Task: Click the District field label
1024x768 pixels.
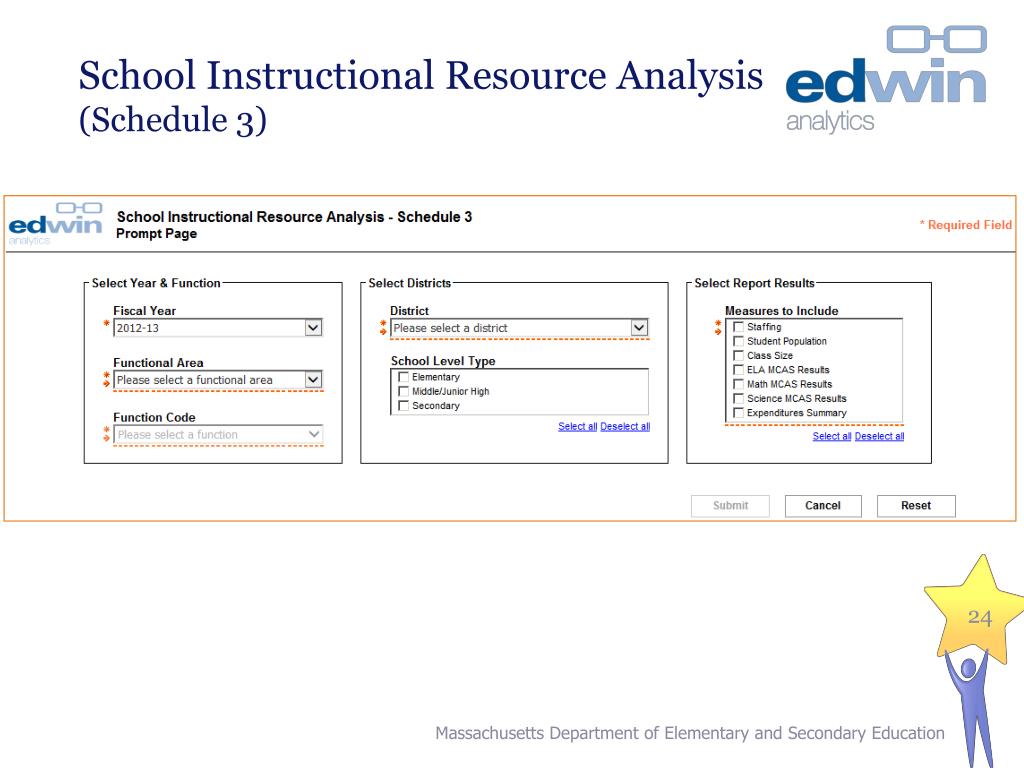Action: (409, 311)
